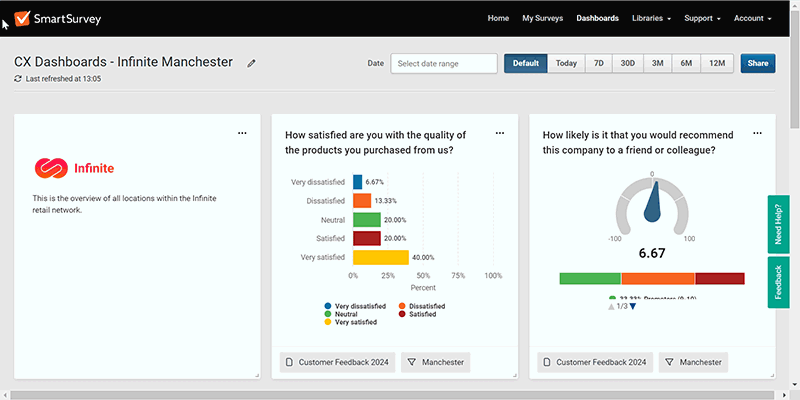Screen dimensions: 800x400
Task: Click the Select date range input field
Action: coord(444,63)
